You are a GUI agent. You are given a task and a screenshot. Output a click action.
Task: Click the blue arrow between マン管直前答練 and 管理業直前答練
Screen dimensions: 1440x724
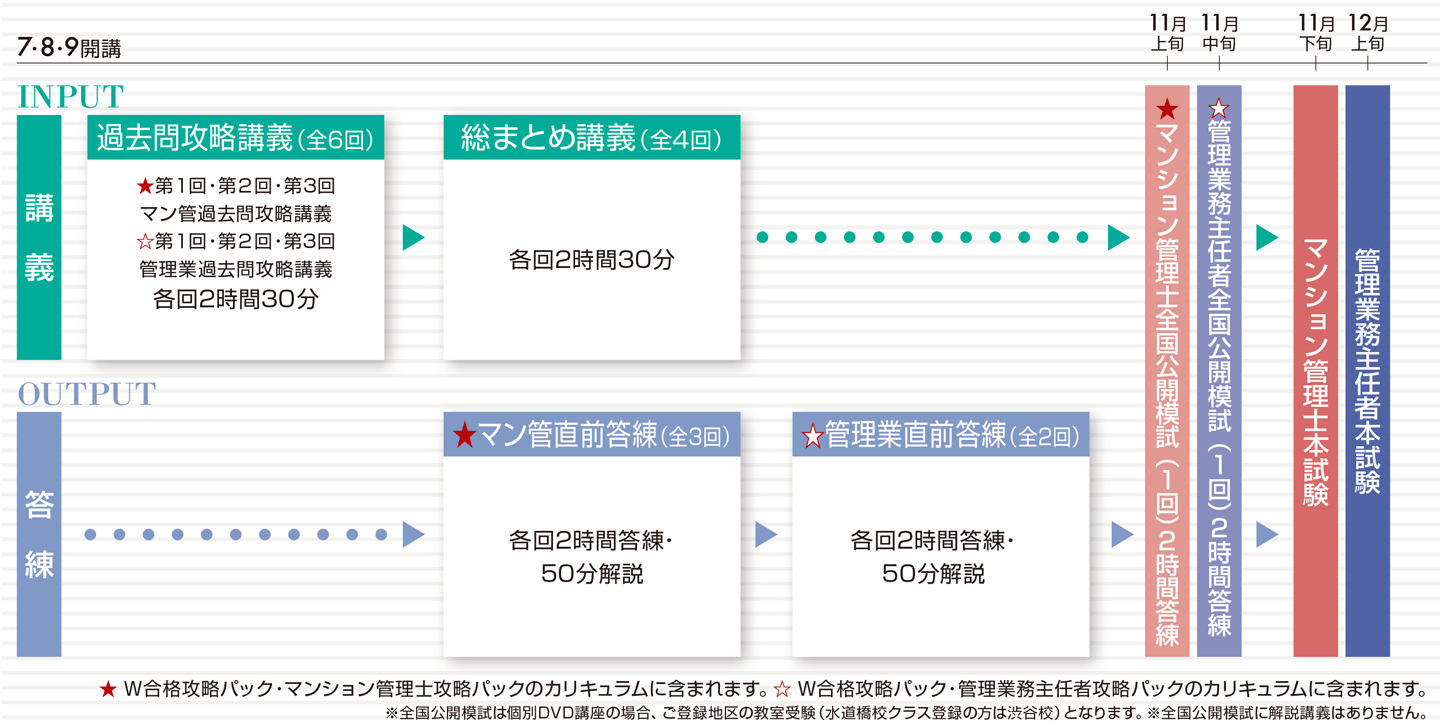pyautogui.click(x=765, y=534)
